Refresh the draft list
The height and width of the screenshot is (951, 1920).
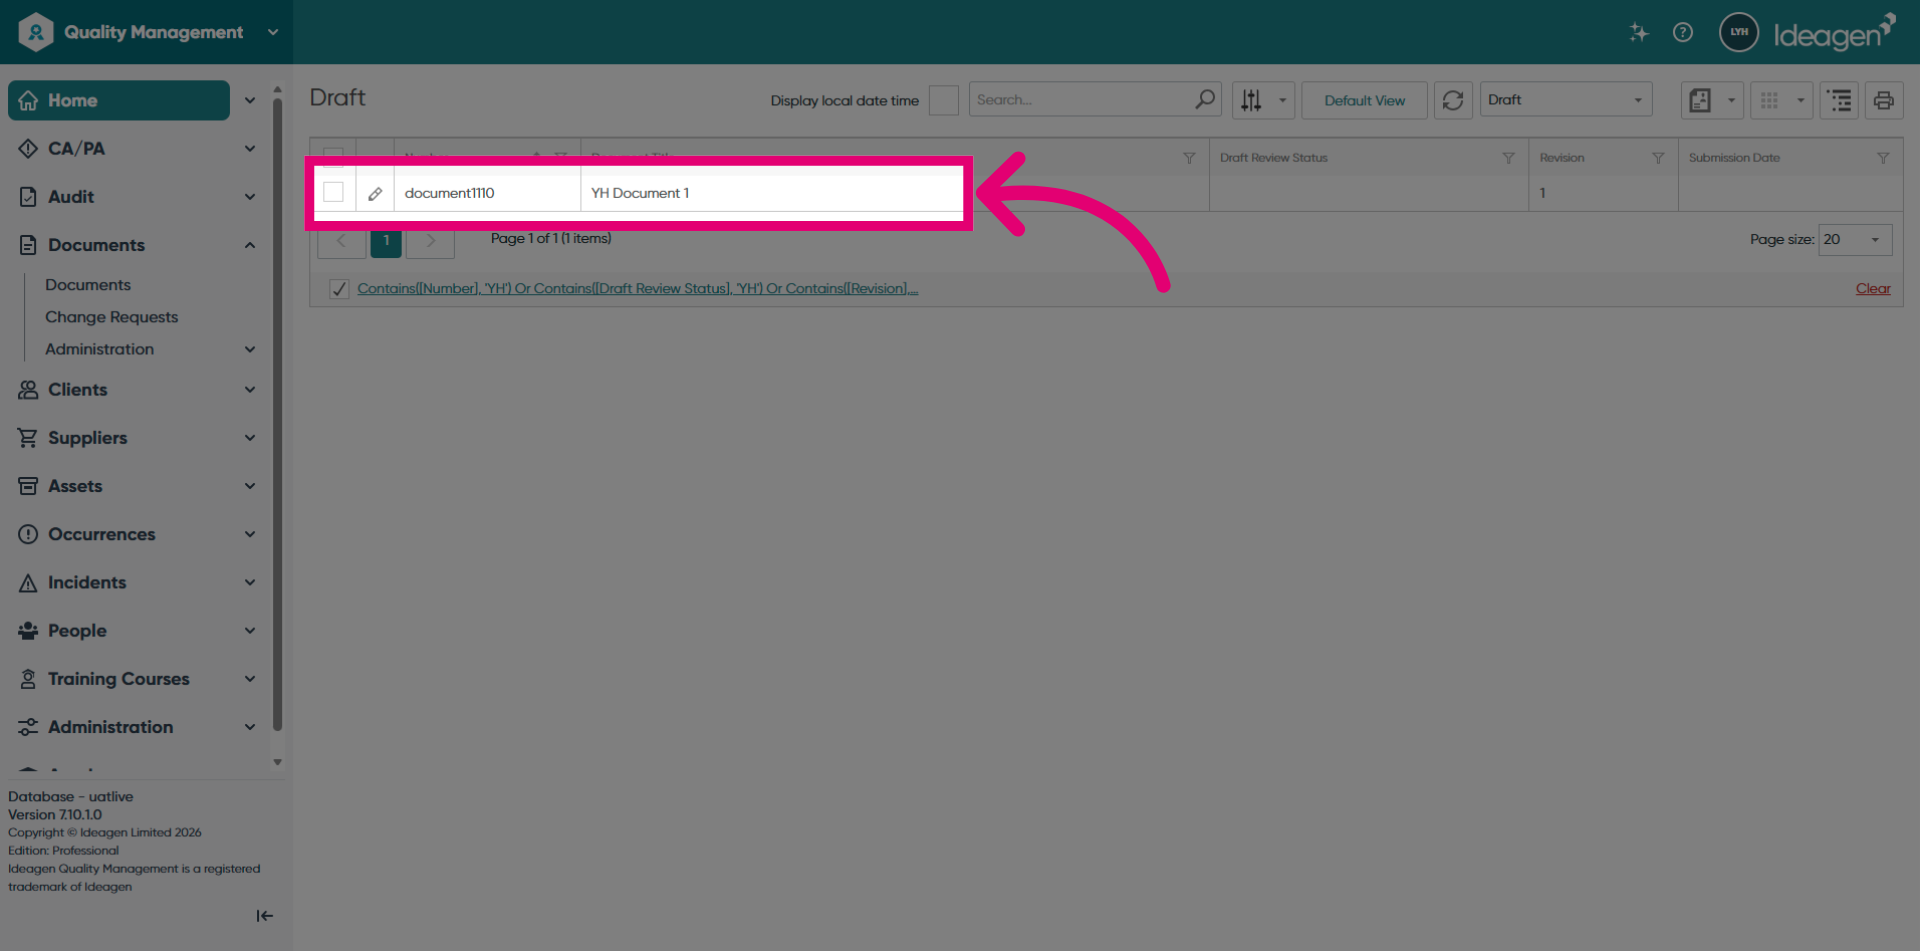(1453, 100)
